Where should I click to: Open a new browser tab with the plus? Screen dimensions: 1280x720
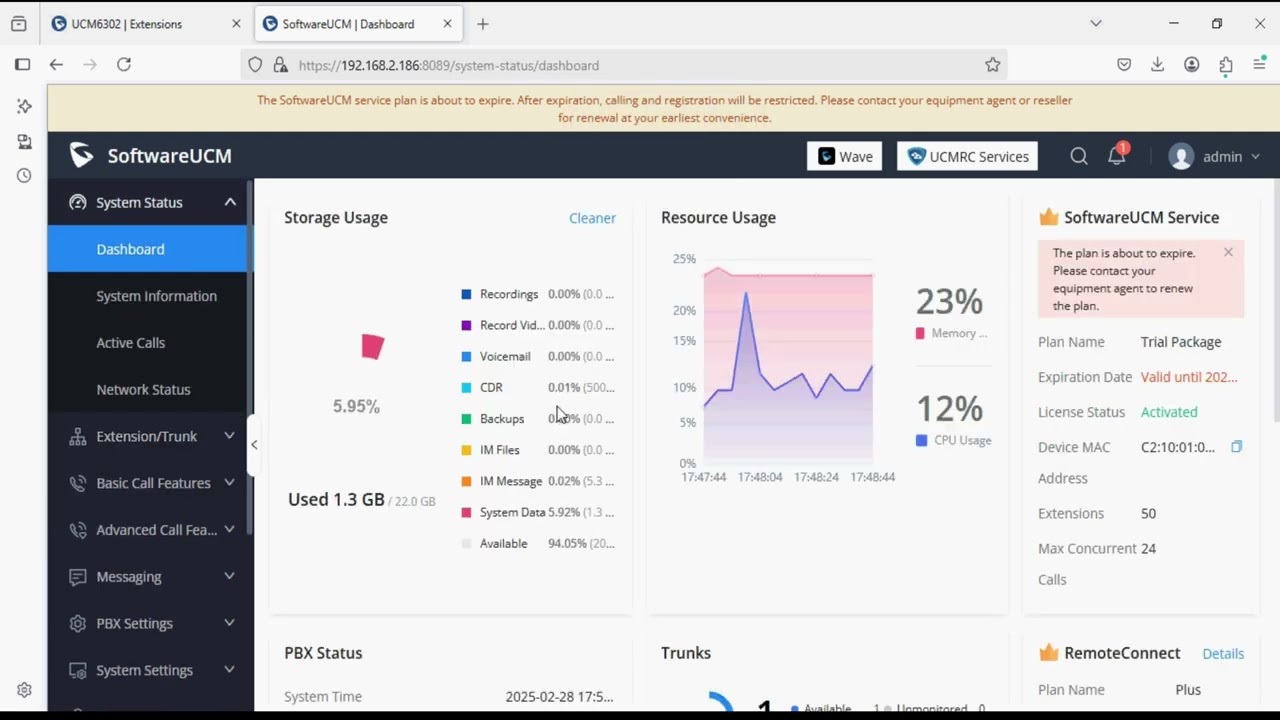point(483,24)
